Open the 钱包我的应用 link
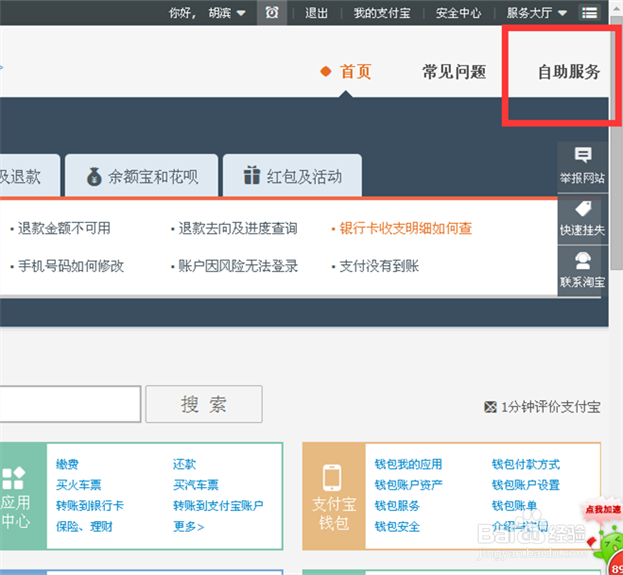 tap(408, 464)
